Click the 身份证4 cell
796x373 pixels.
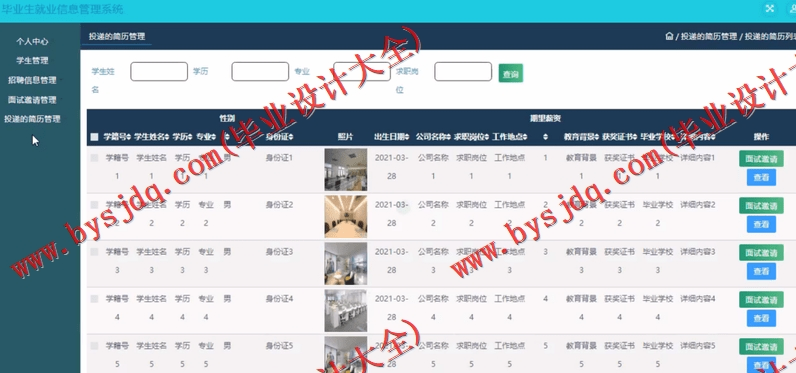[279, 299]
